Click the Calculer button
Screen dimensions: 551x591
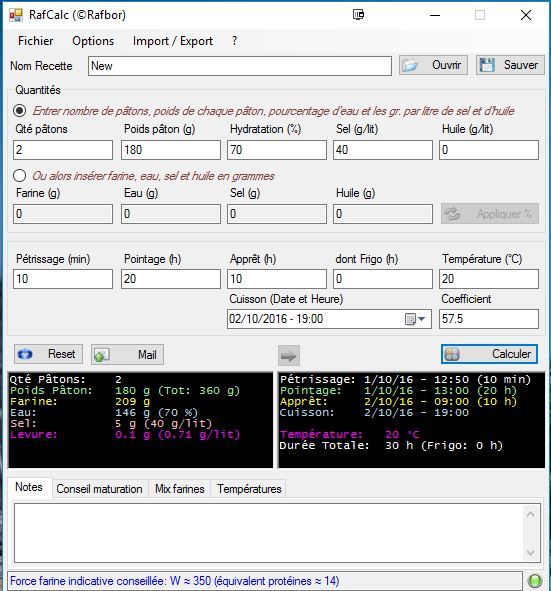490,354
